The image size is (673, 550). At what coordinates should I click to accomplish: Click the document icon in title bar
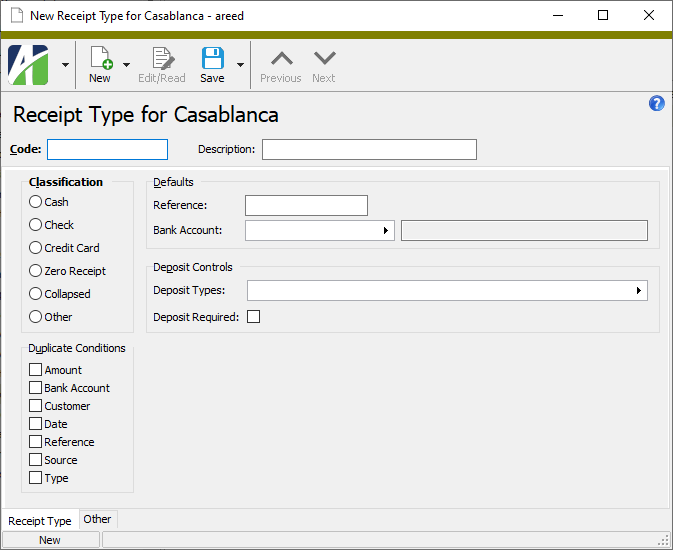(x=17, y=16)
